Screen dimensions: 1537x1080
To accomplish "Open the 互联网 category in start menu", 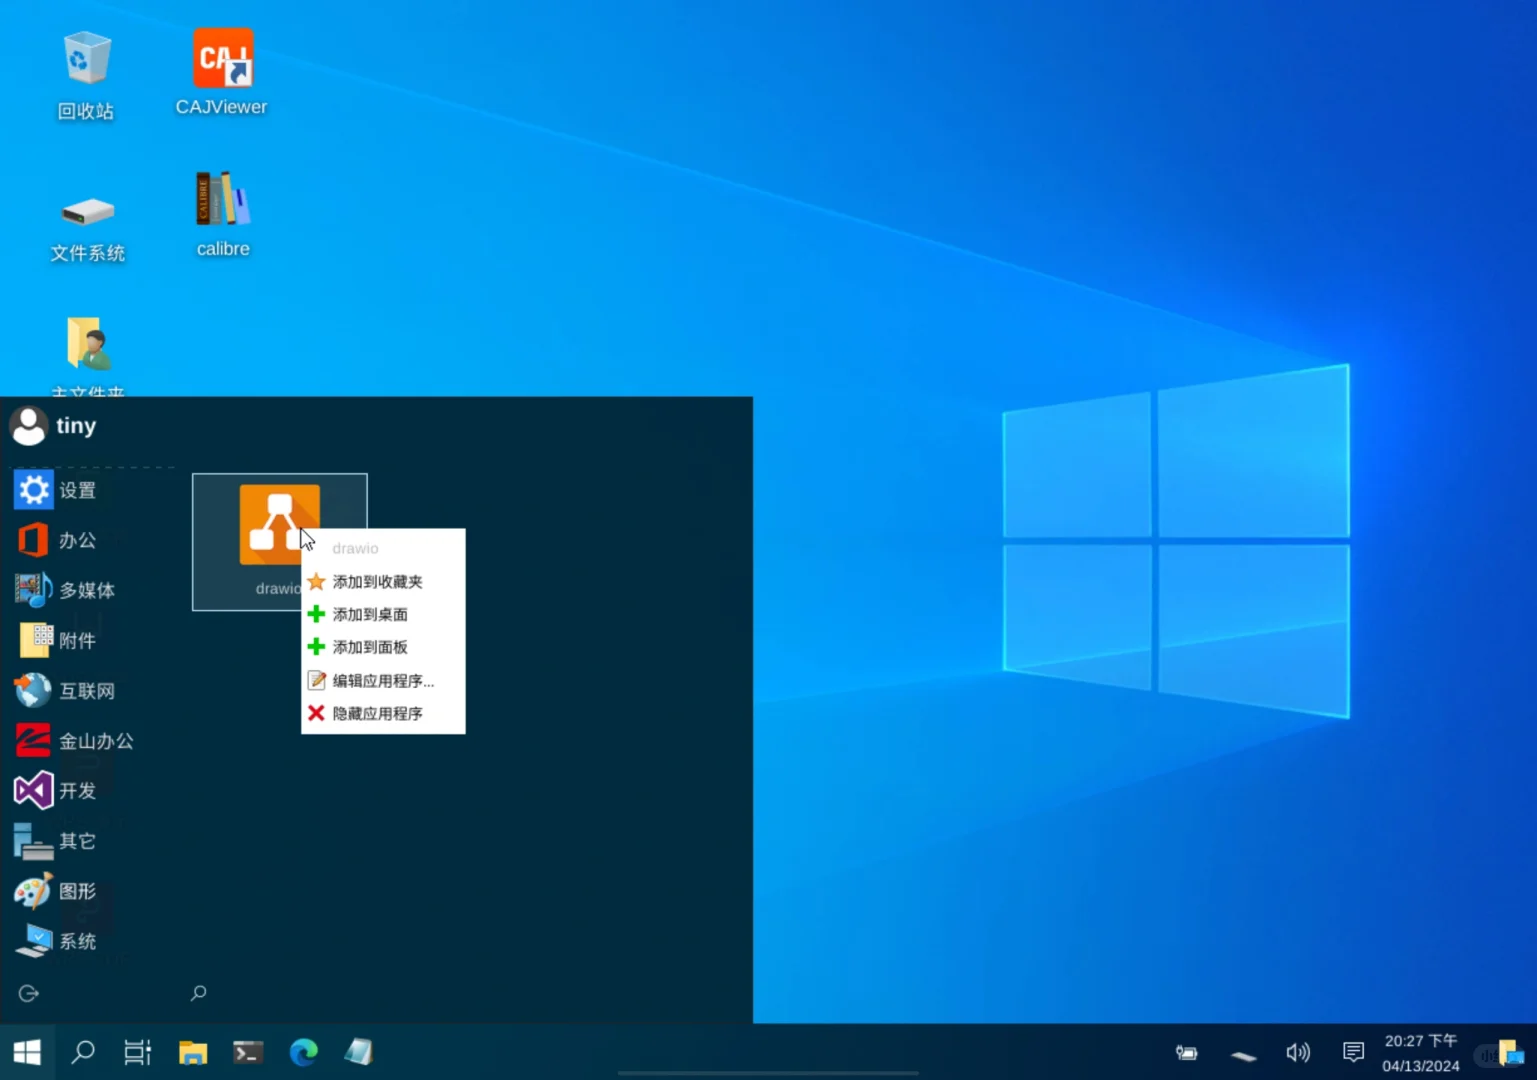I will pyautogui.click(x=66, y=690).
